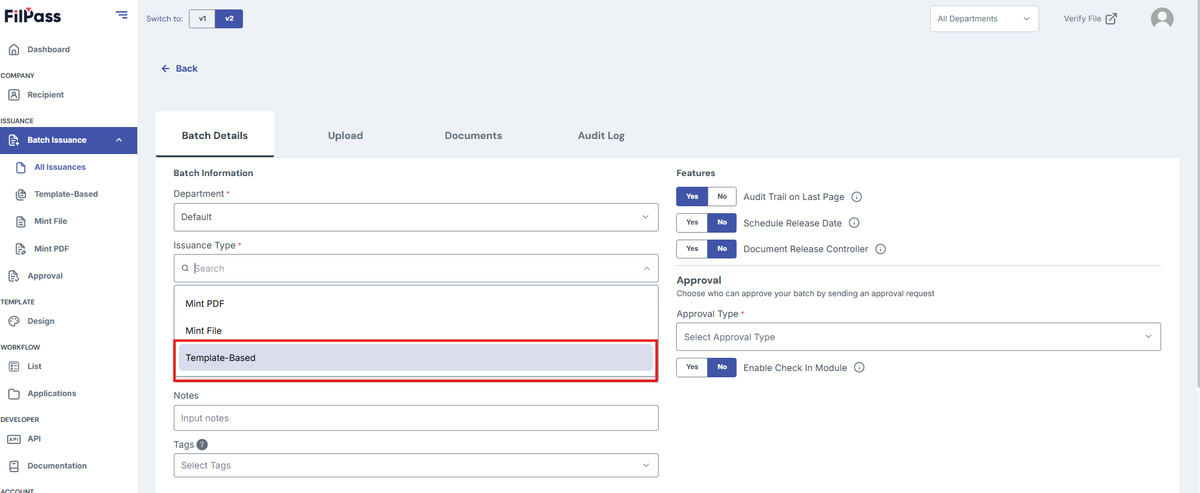The width and height of the screenshot is (1200, 493).
Task: Click the Verify File link
Action: [1090, 18]
